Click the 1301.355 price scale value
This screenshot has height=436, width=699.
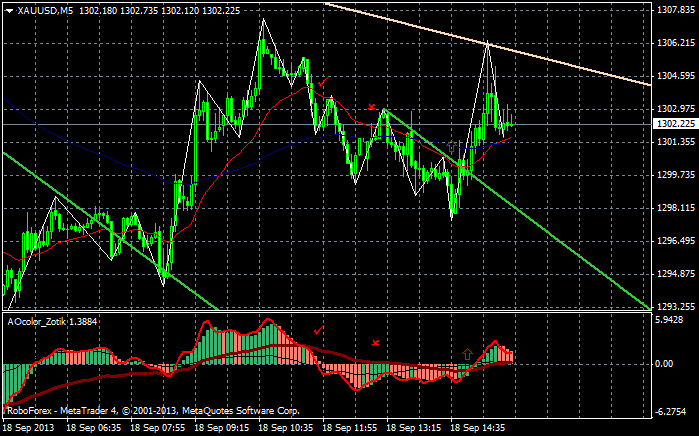coord(676,142)
